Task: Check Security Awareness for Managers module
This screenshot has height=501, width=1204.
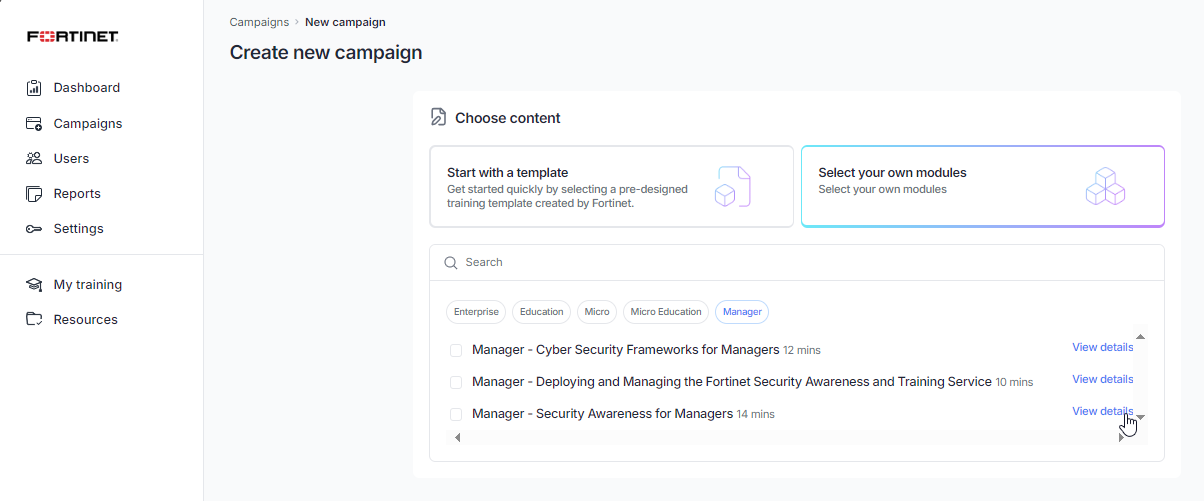Action: click(x=456, y=414)
